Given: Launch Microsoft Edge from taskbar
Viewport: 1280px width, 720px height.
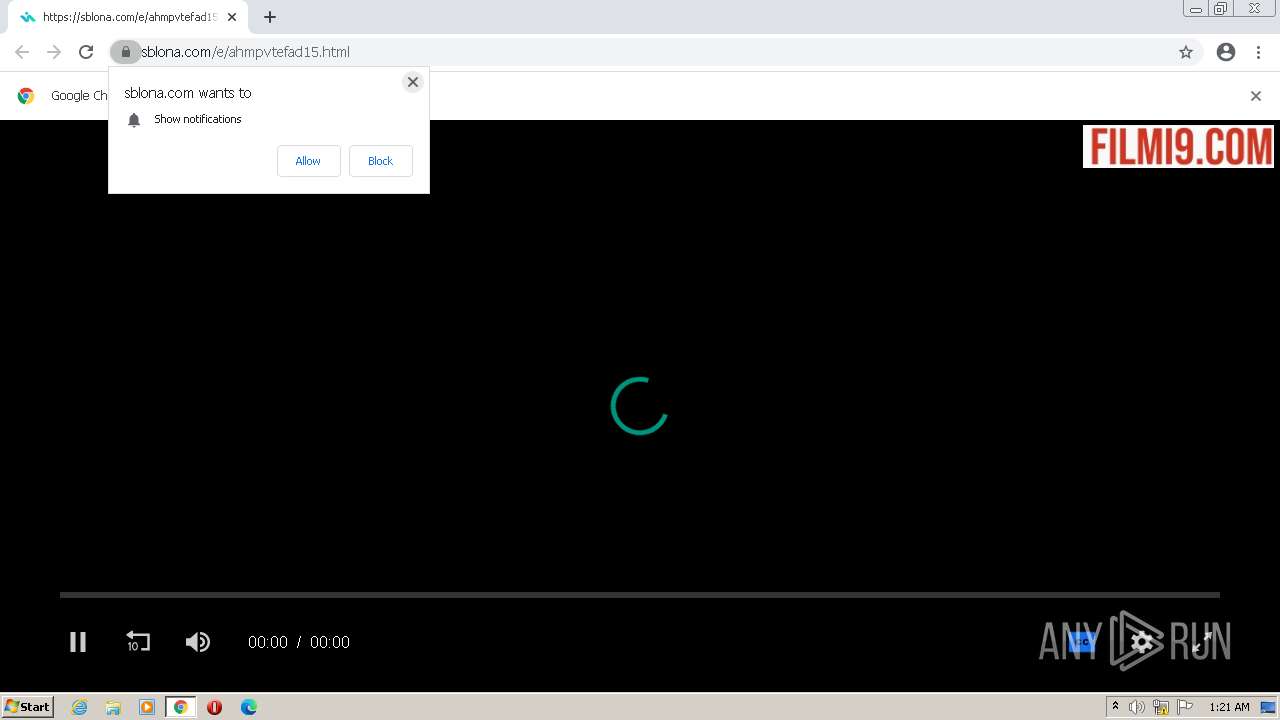Looking at the screenshot, I should [248, 707].
